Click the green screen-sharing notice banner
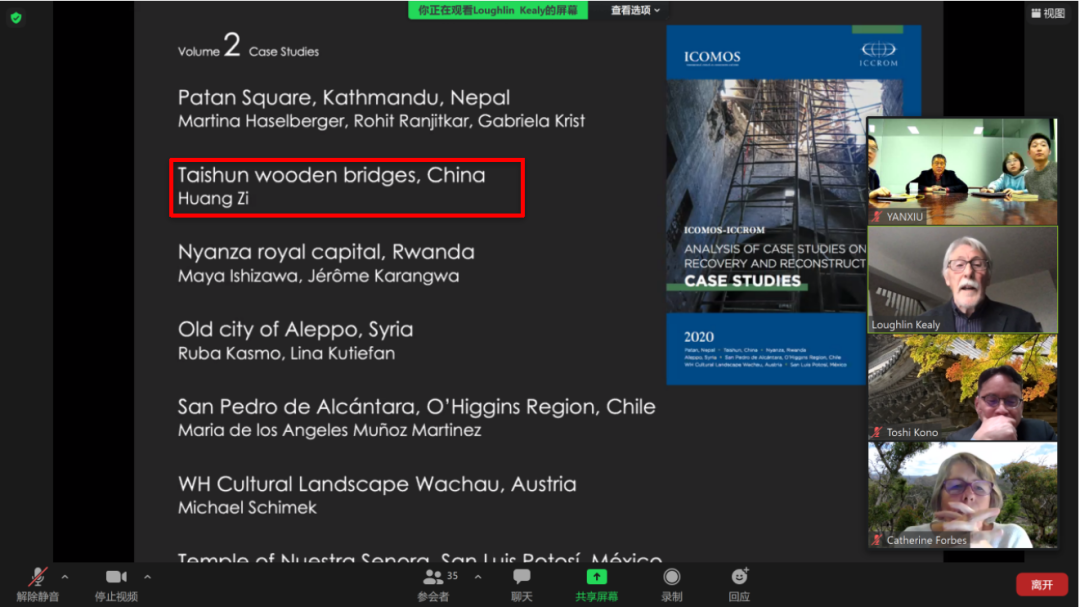 click(x=498, y=10)
